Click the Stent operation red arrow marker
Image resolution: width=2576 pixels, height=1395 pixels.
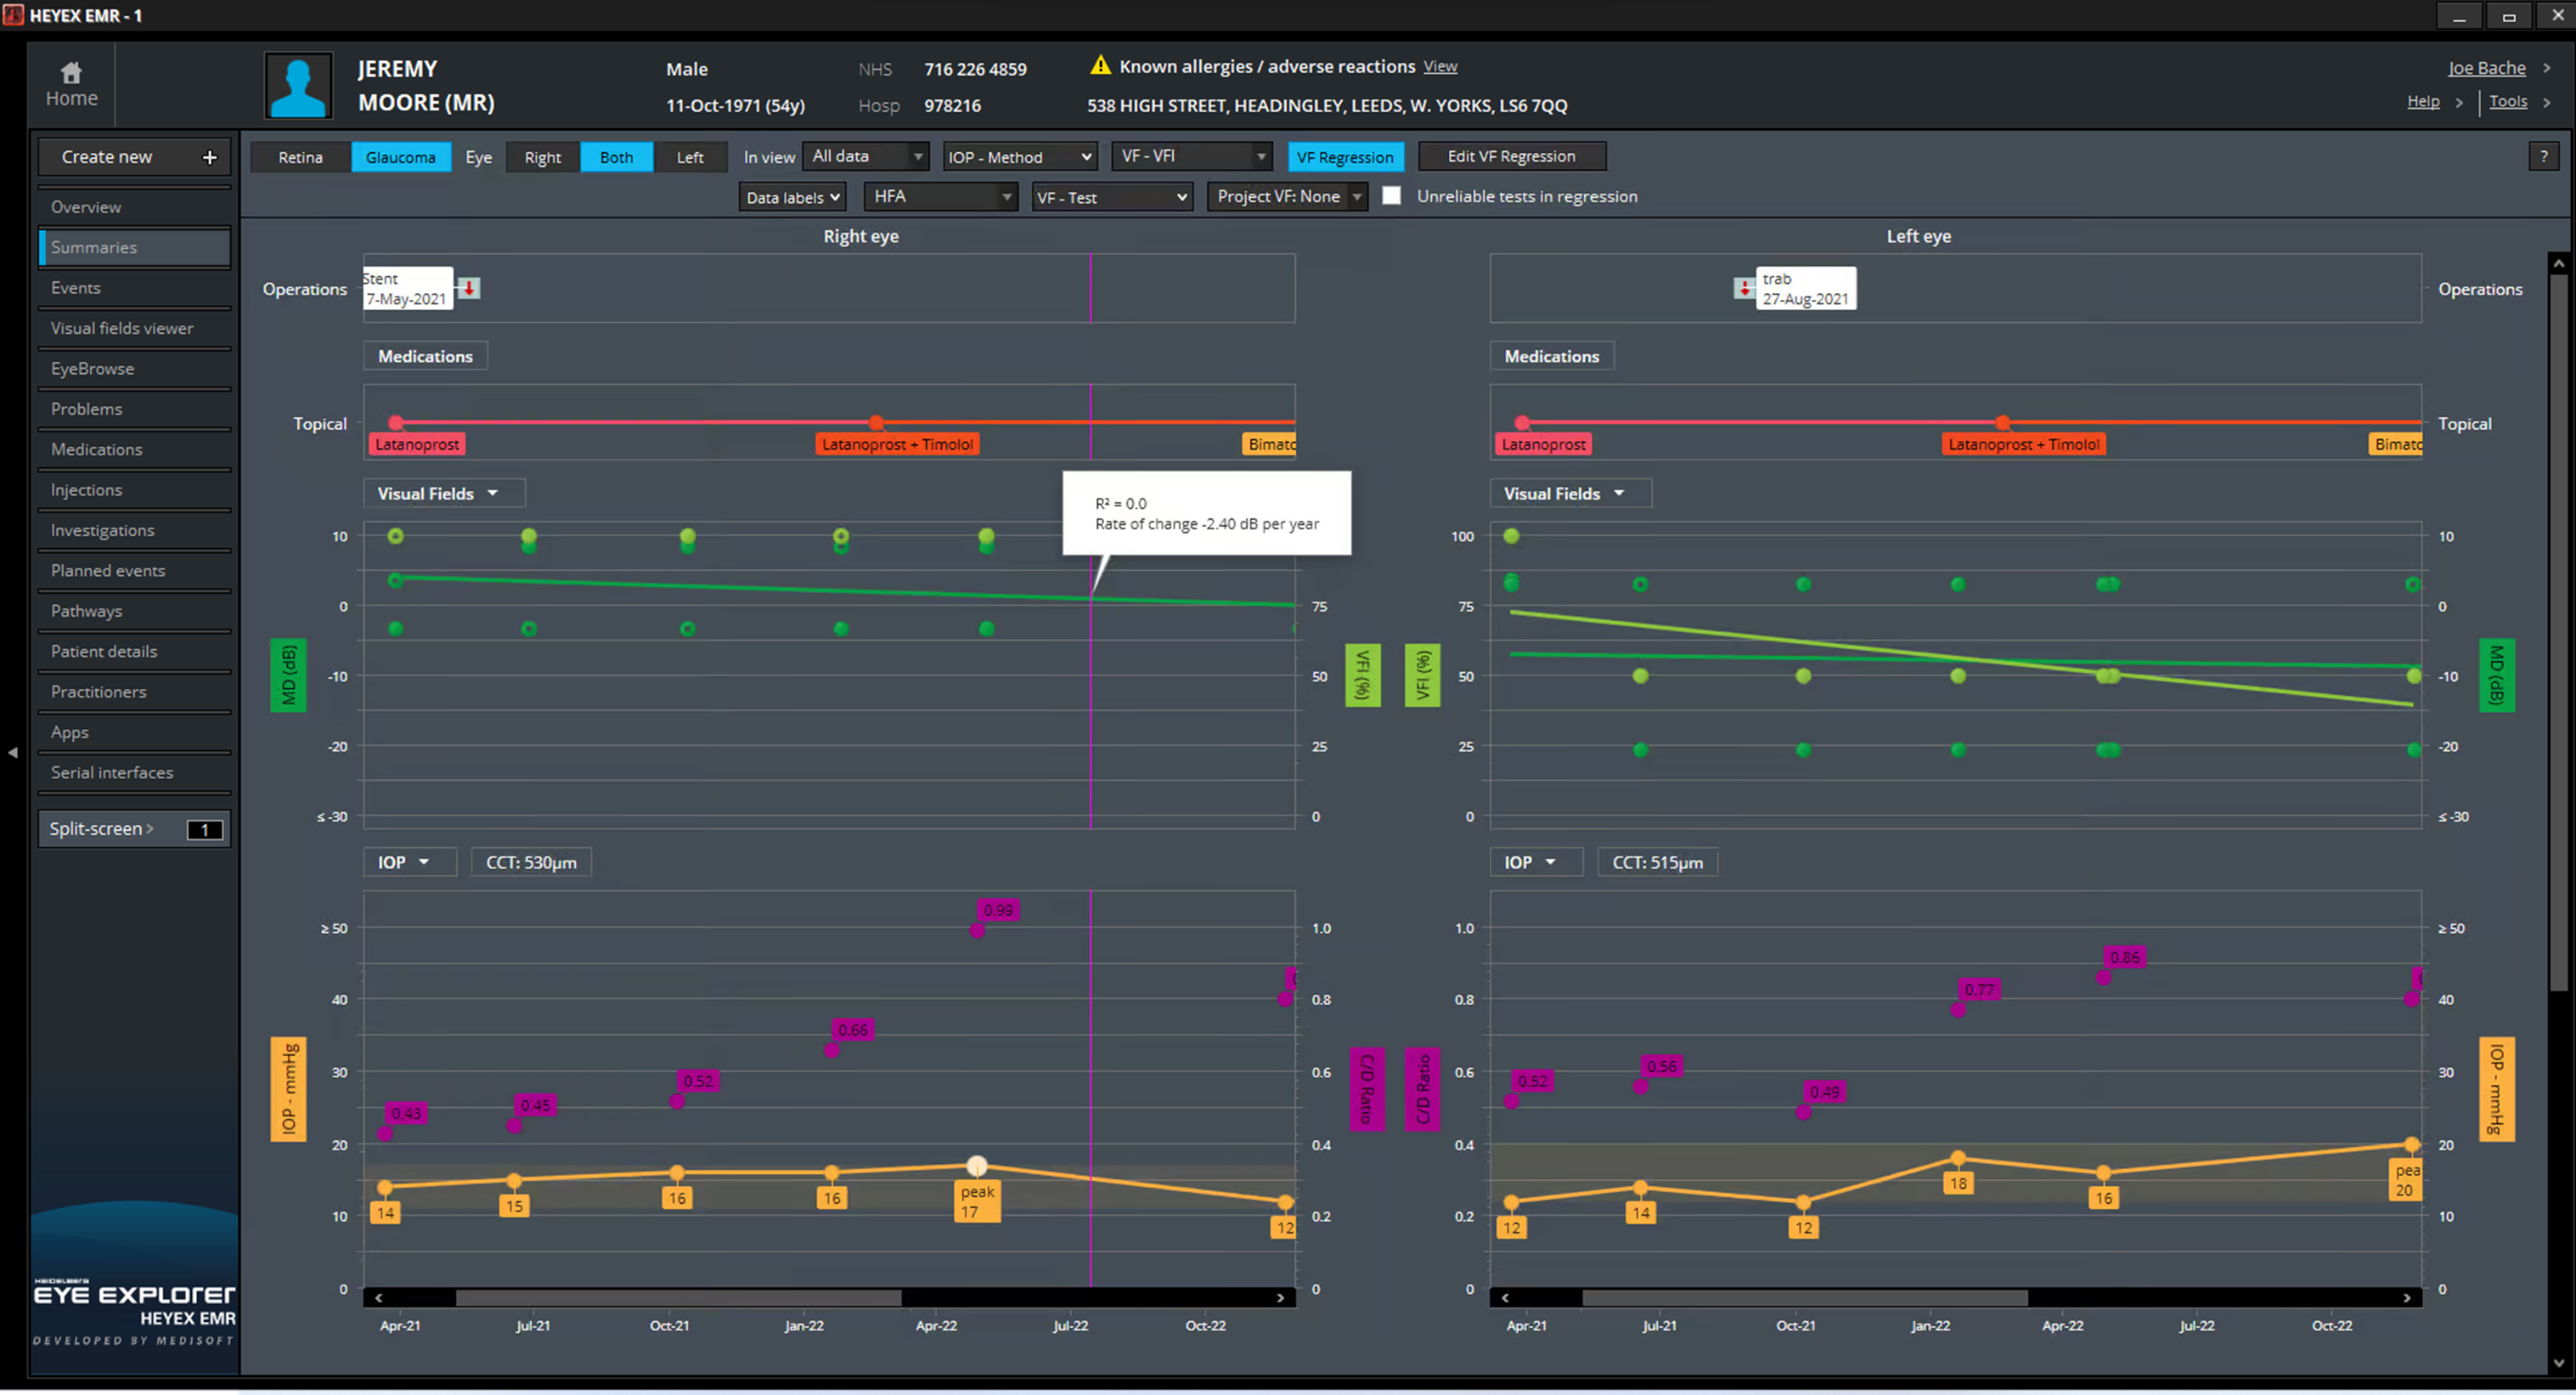click(468, 289)
